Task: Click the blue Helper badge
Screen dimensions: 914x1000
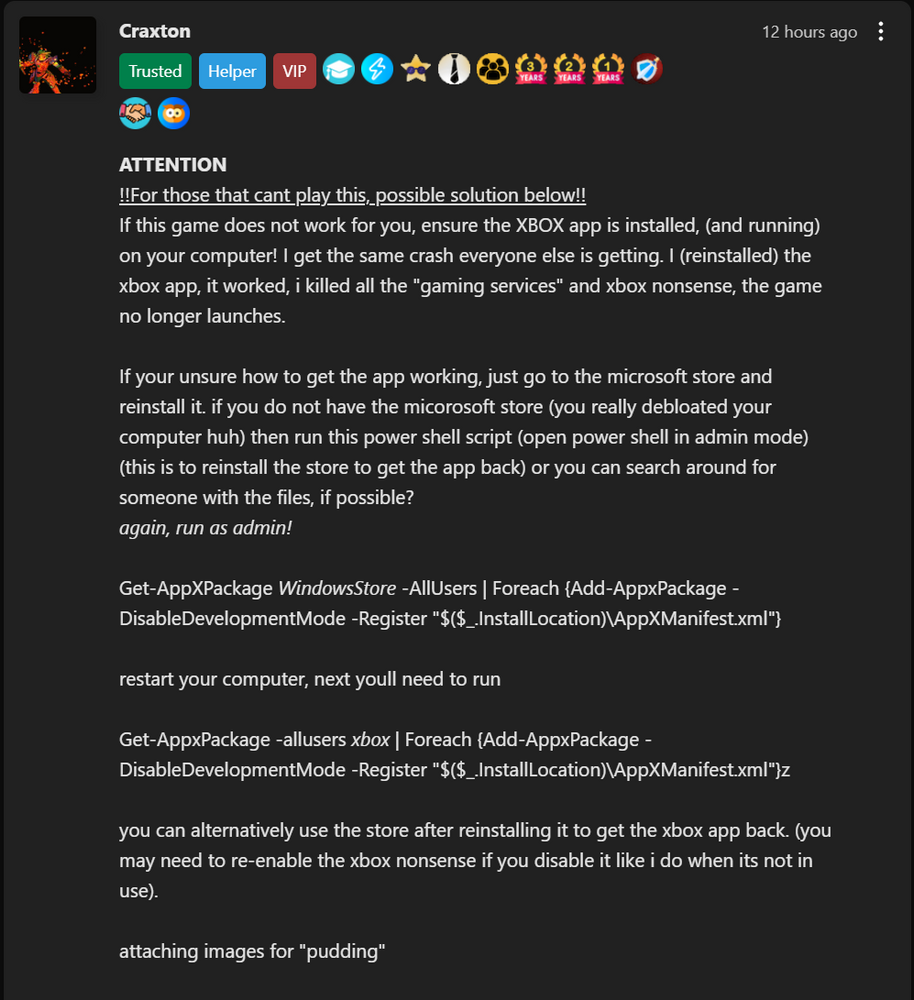Action: pos(232,71)
